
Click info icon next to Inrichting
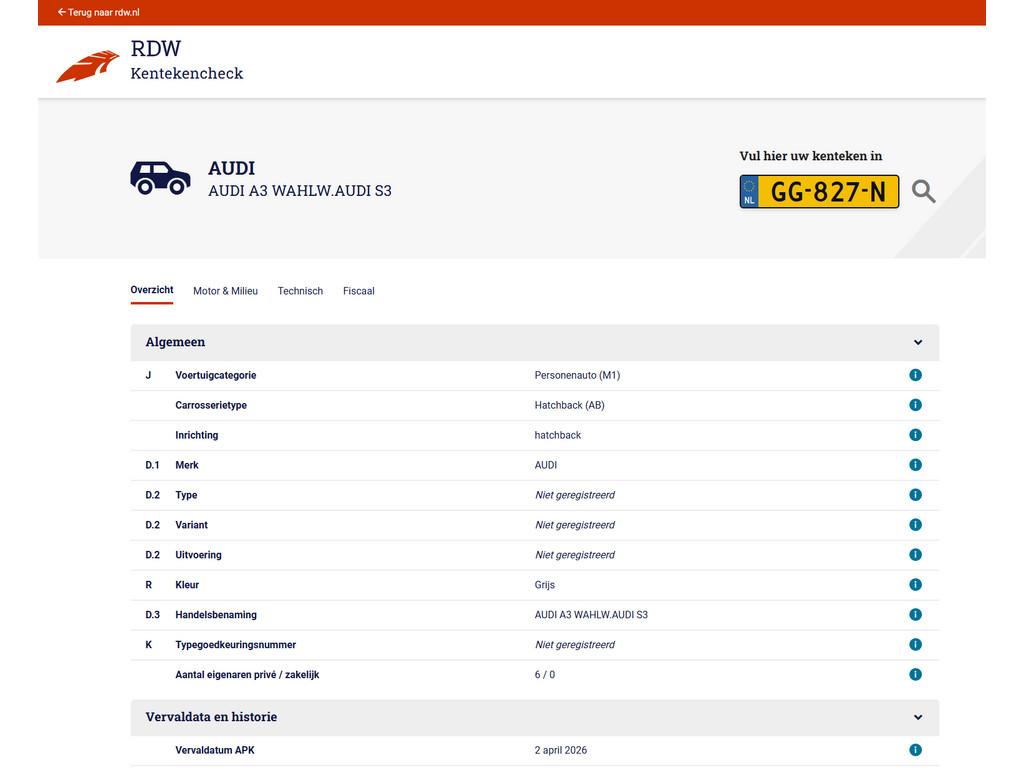tap(915, 435)
